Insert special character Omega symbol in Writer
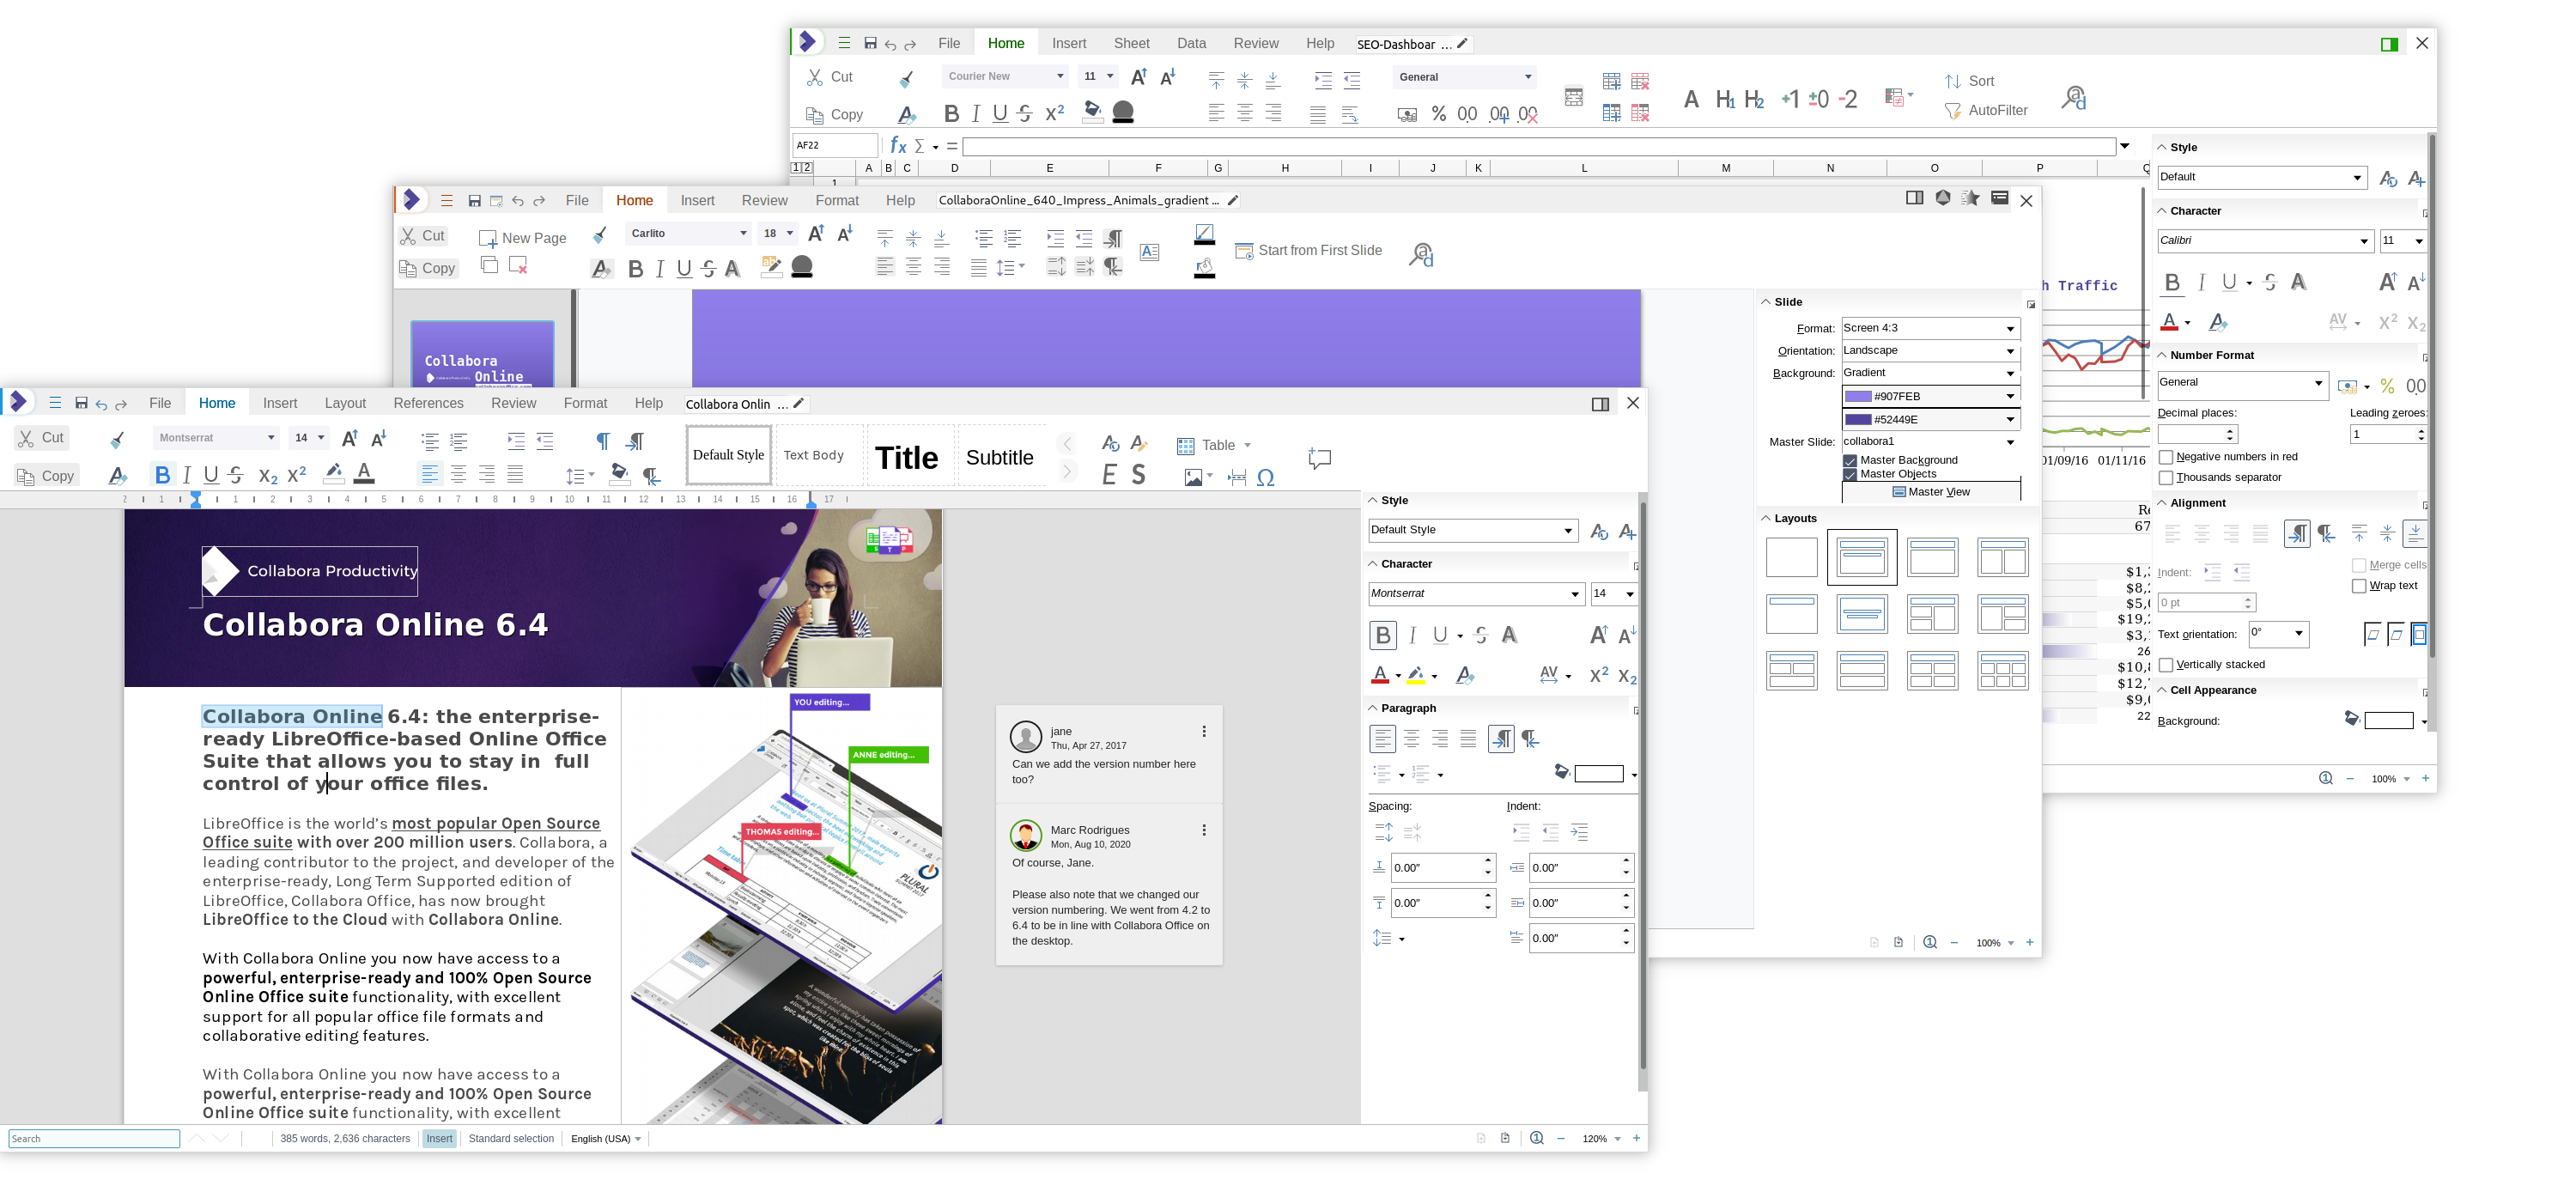The image size is (2576, 1198). [1266, 478]
